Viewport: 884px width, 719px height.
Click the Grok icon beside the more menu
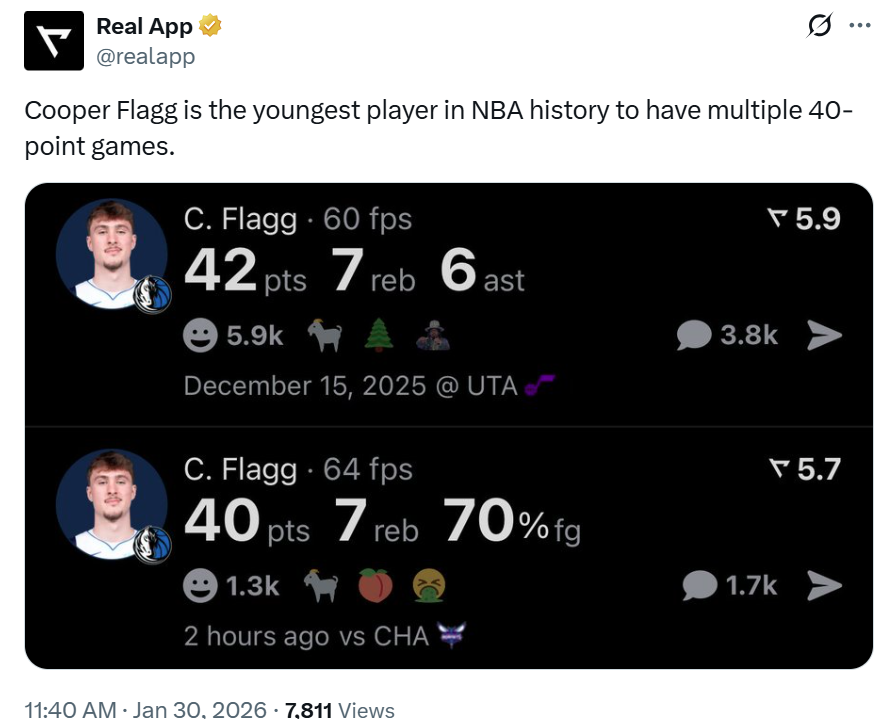(818, 27)
